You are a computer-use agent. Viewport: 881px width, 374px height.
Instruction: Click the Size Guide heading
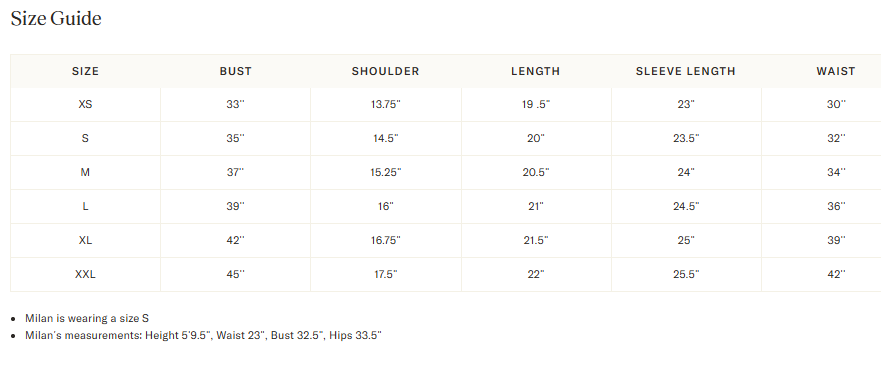tap(56, 19)
